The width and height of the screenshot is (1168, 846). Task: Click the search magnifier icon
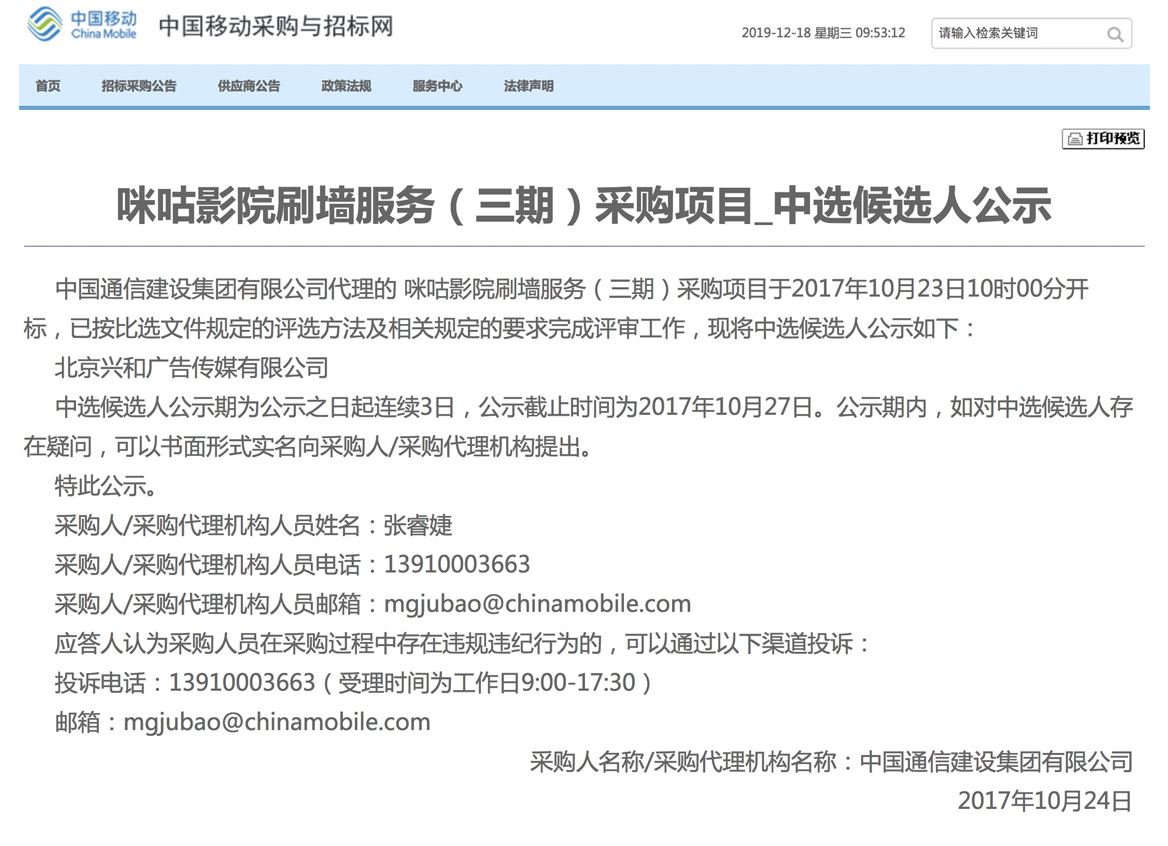[1114, 34]
